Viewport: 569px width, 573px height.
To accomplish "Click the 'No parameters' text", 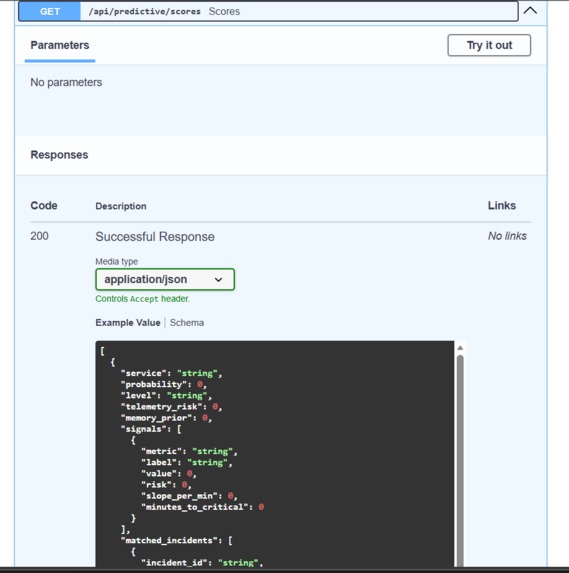I will click(x=66, y=83).
